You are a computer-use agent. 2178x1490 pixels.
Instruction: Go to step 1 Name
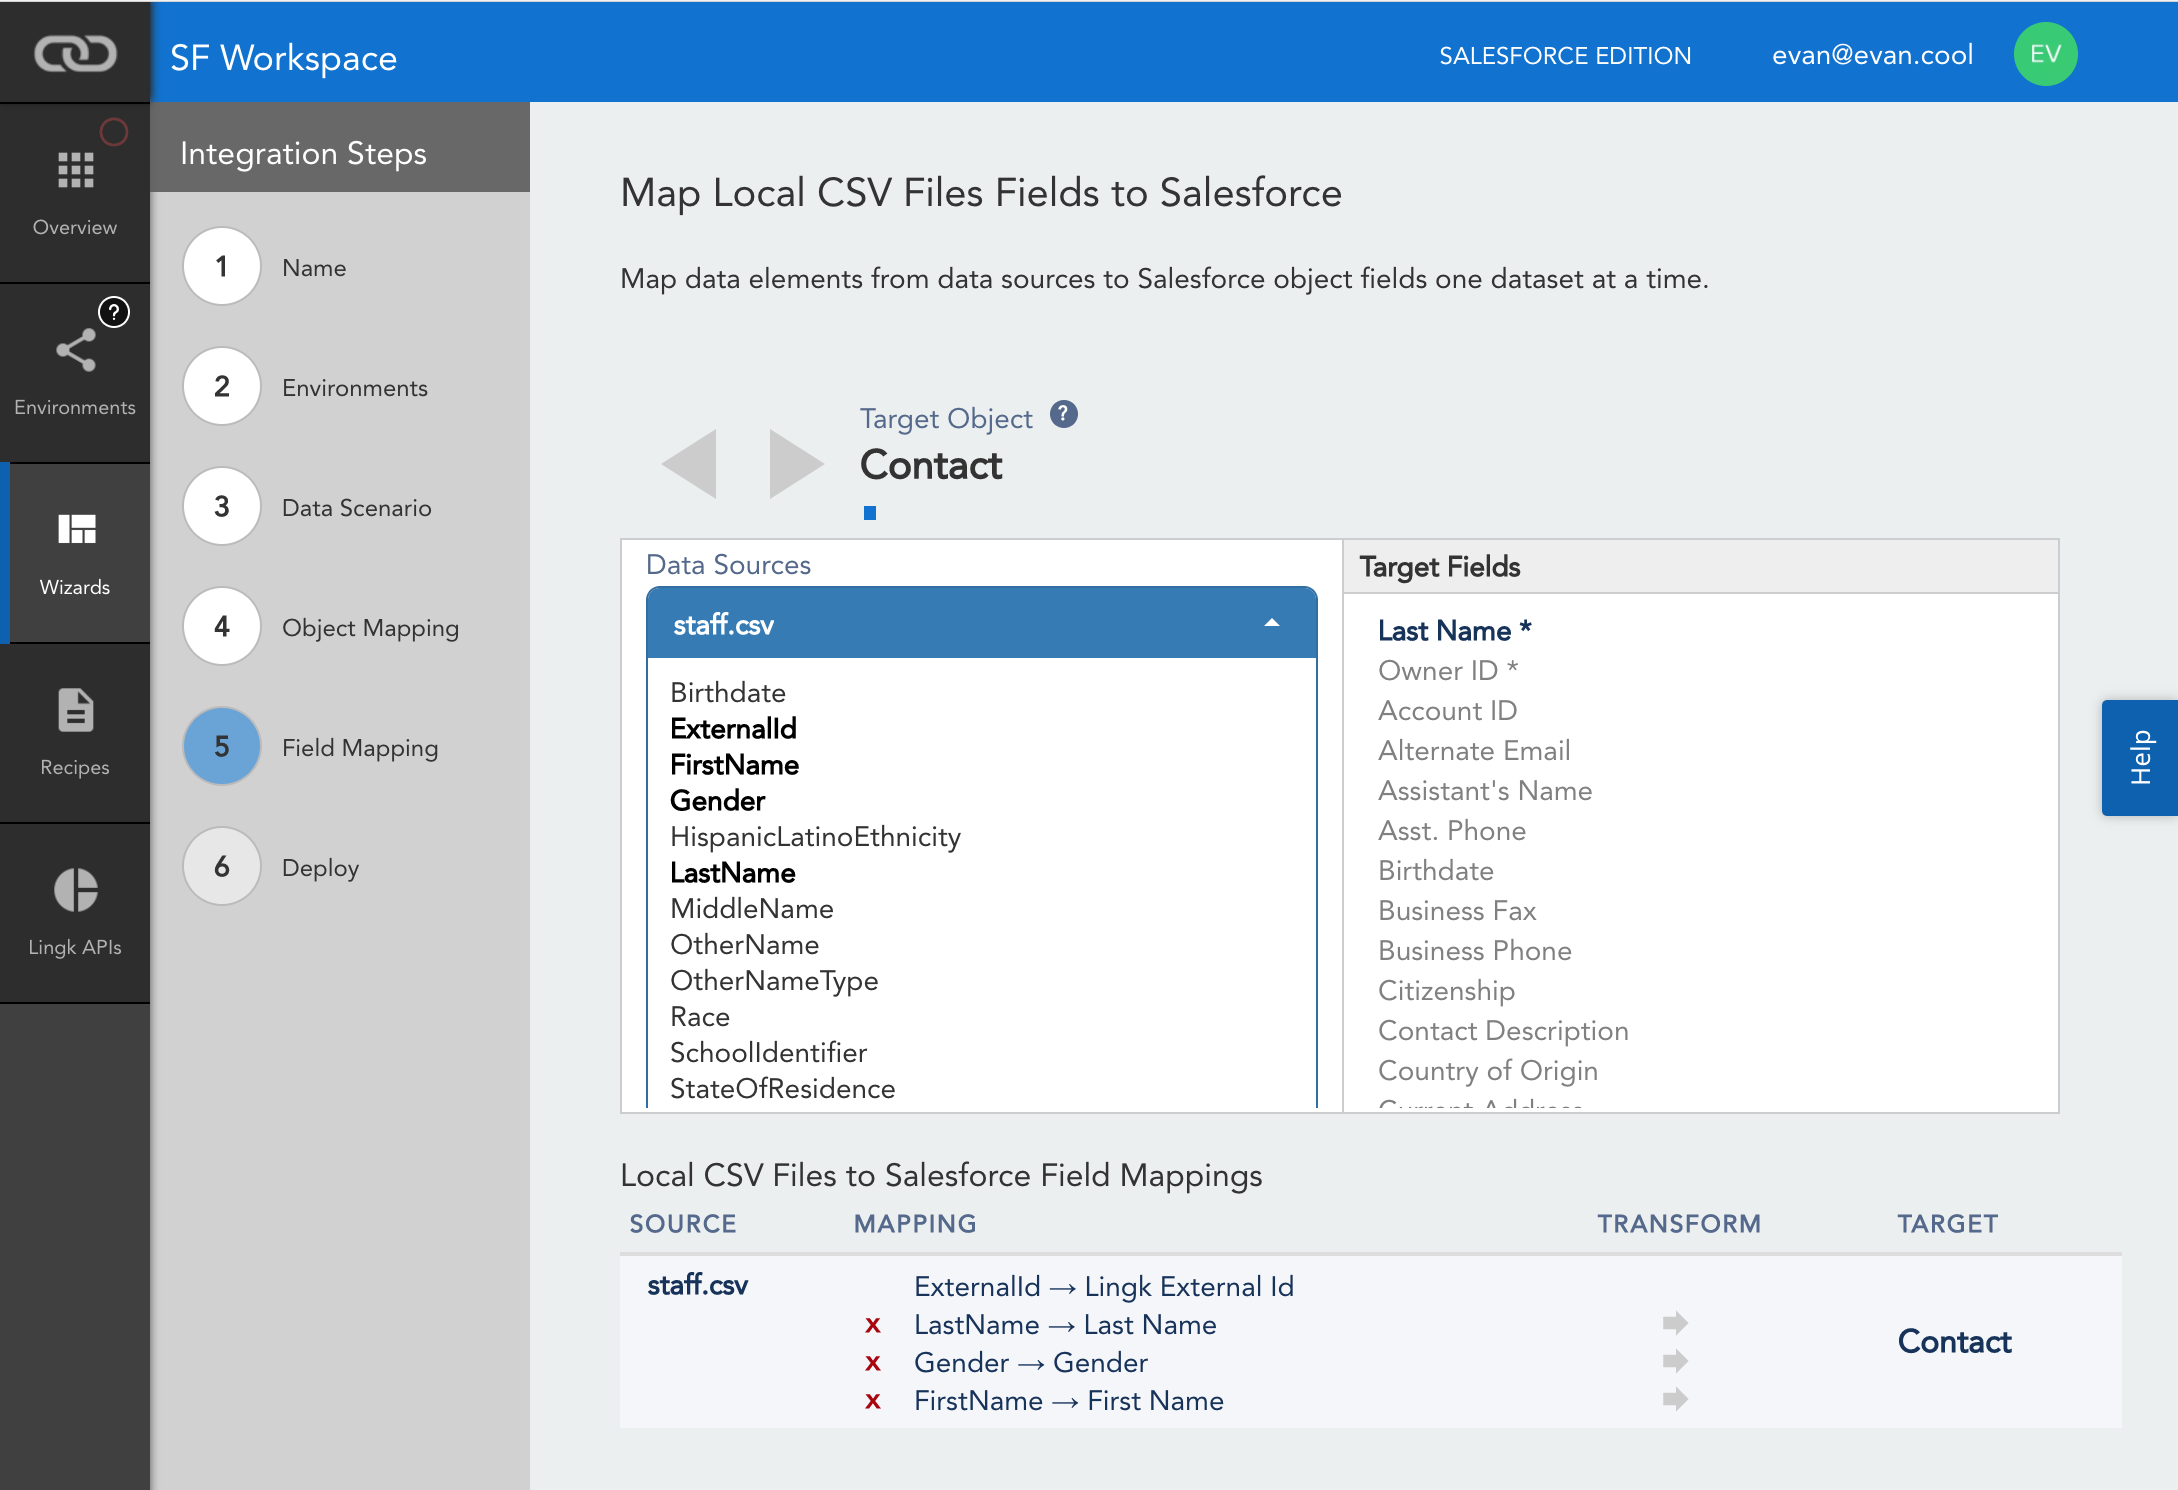point(222,266)
